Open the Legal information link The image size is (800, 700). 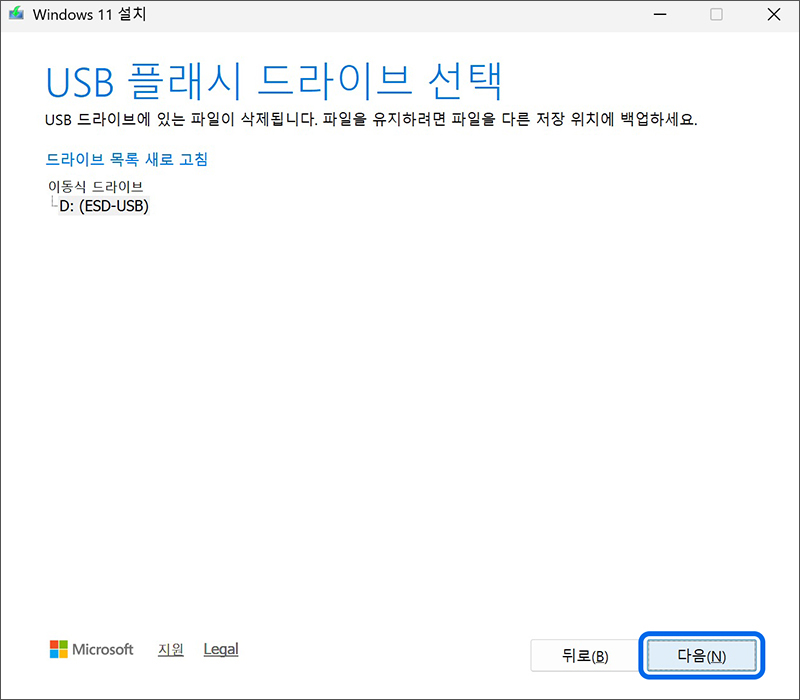coord(220,649)
